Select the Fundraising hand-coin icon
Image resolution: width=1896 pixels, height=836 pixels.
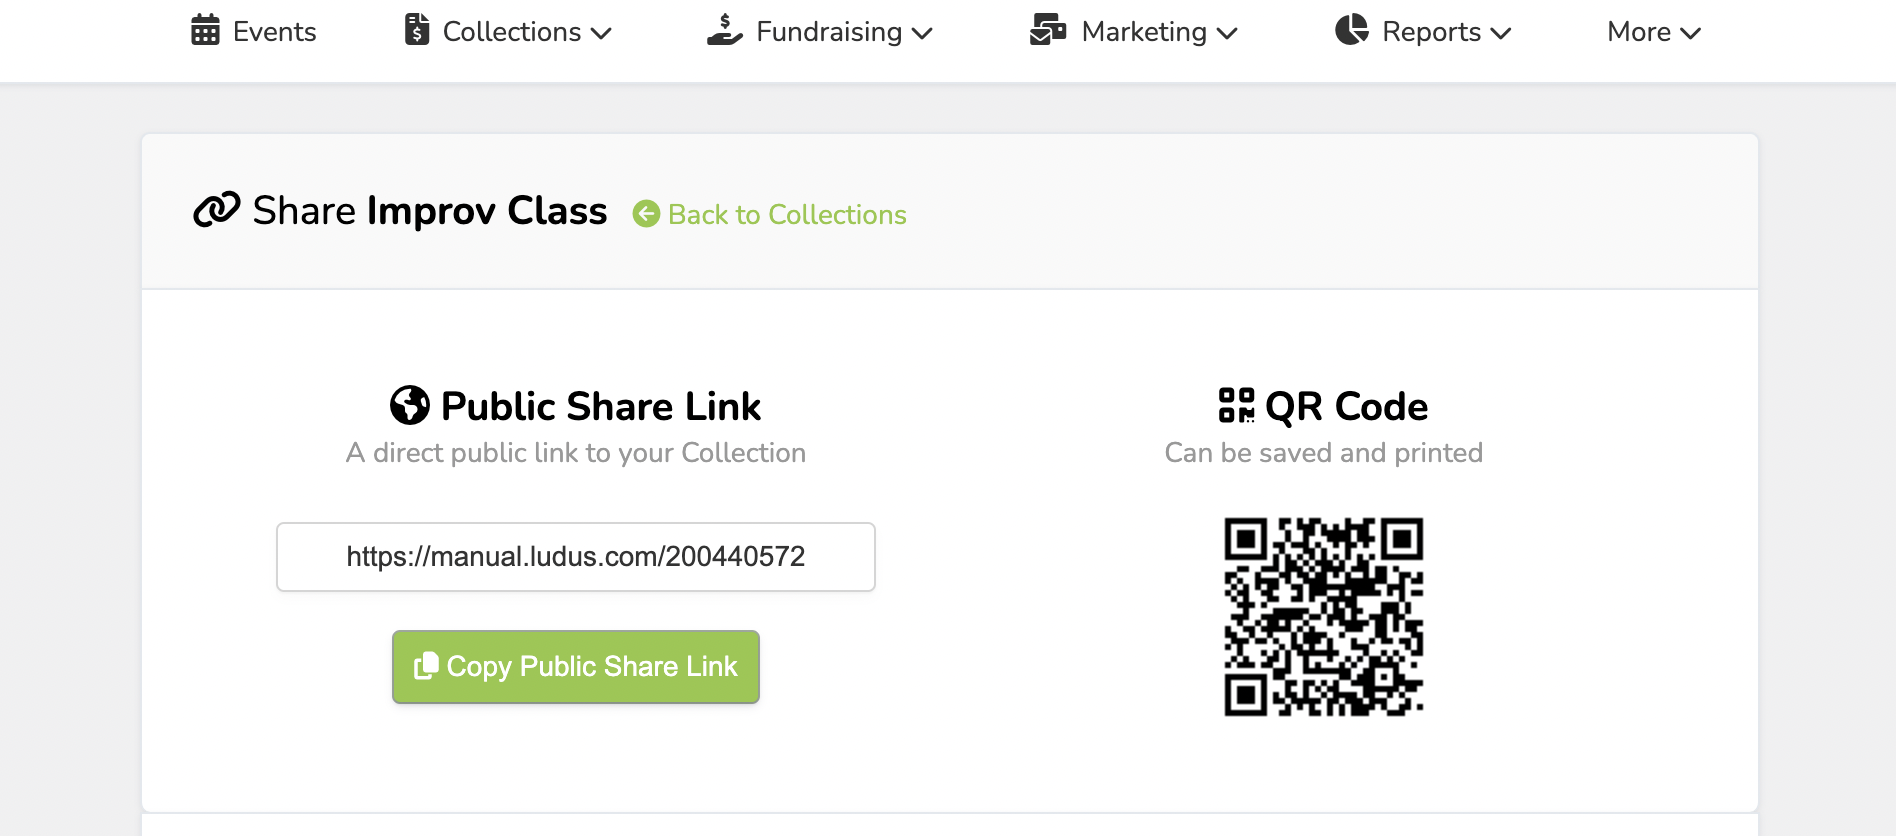(723, 31)
